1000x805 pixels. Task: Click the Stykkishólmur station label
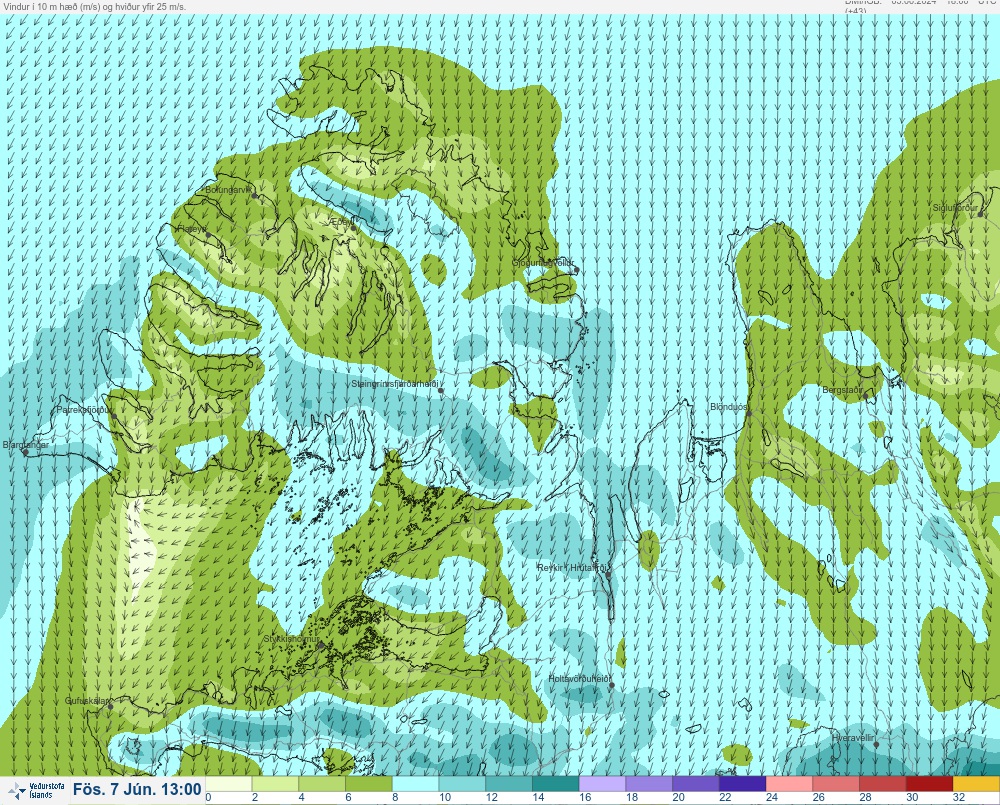point(291,639)
